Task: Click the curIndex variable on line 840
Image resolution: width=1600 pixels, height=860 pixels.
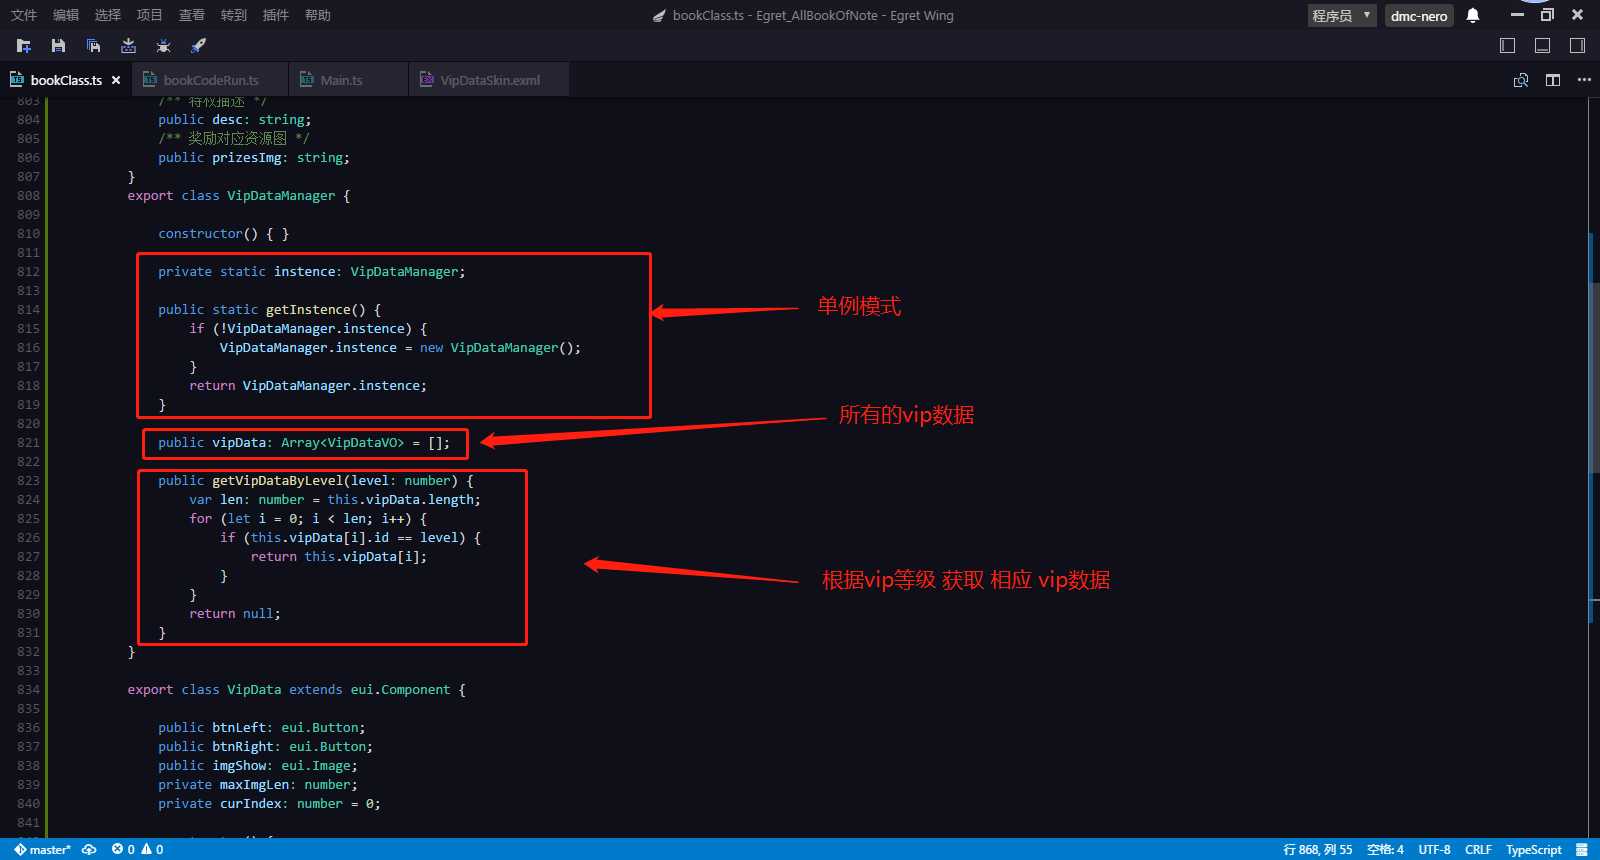Action: (x=250, y=804)
